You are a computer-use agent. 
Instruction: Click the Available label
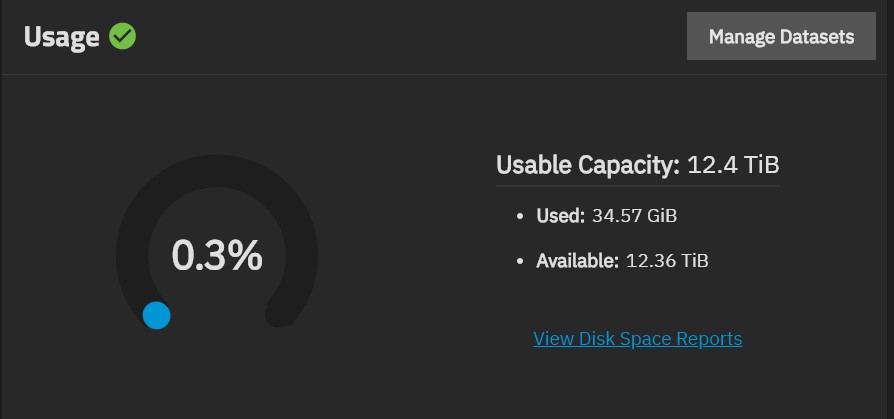pos(577,261)
